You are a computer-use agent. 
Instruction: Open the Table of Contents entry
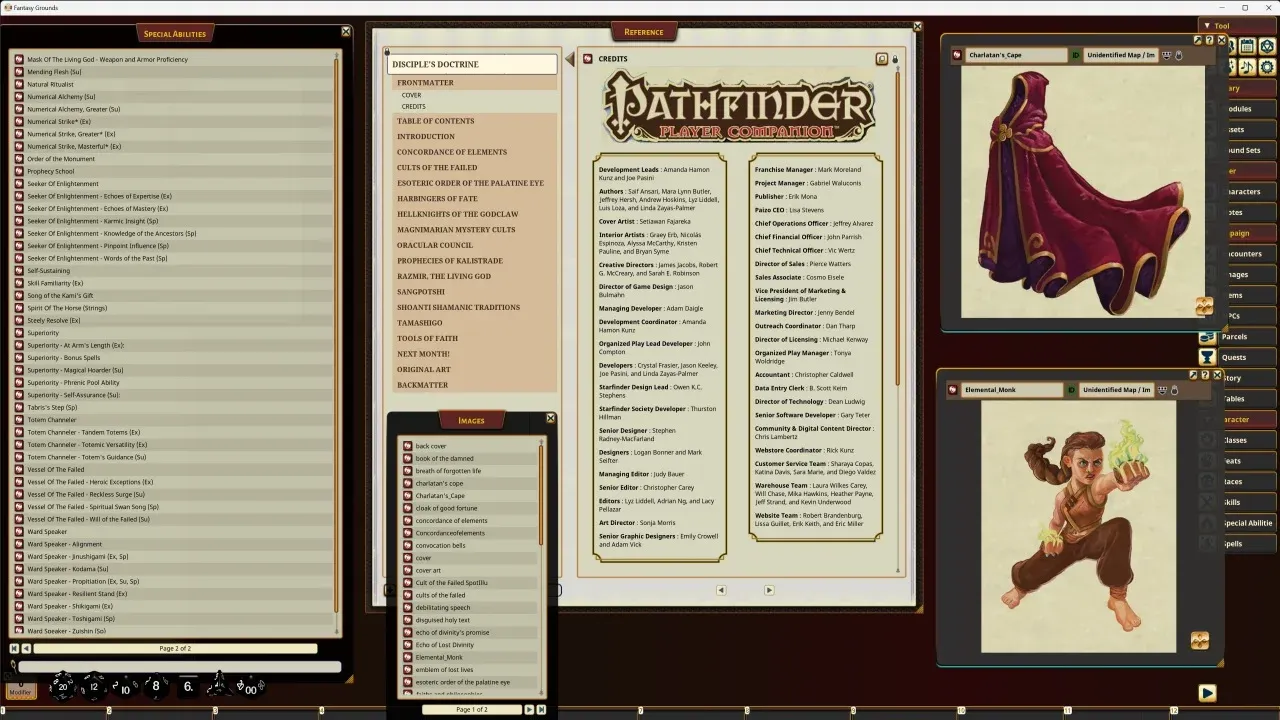[435, 121]
